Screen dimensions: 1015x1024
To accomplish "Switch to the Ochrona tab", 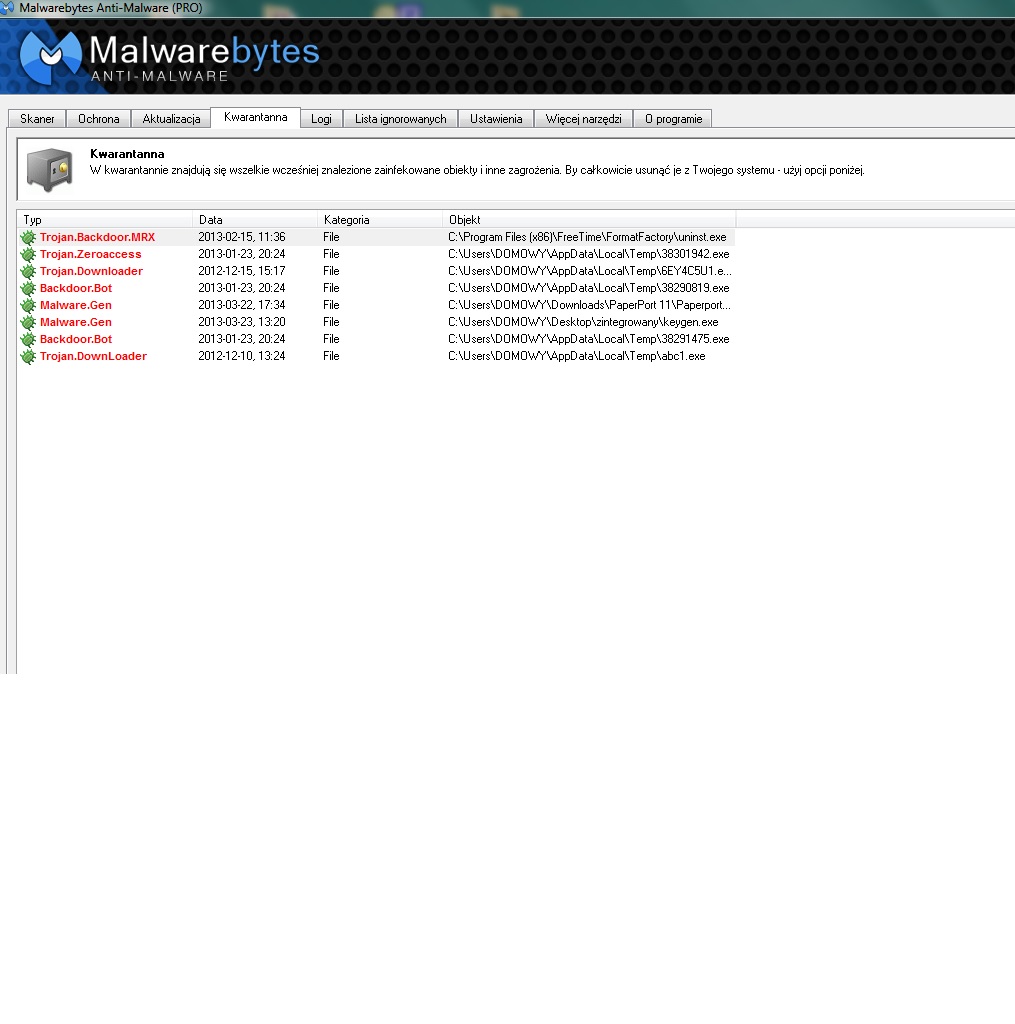I will [x=99, y=119].
